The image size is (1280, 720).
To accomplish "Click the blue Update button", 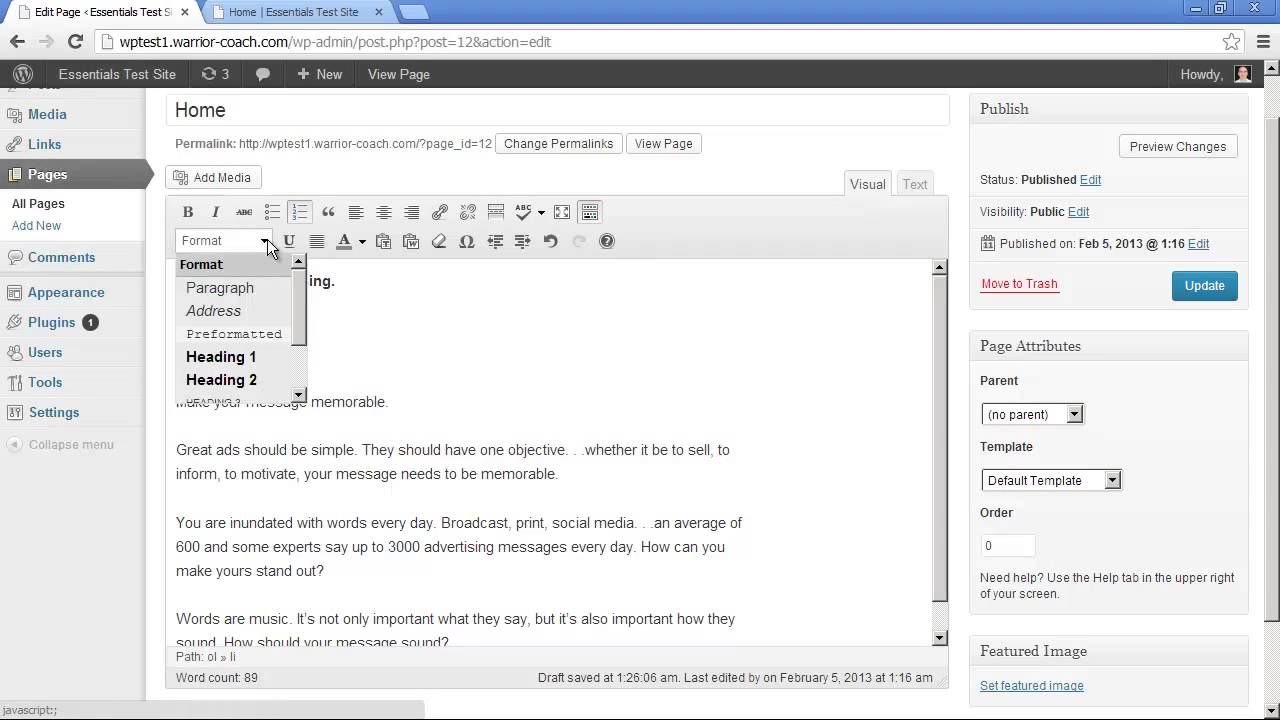I will [1204, 285].
